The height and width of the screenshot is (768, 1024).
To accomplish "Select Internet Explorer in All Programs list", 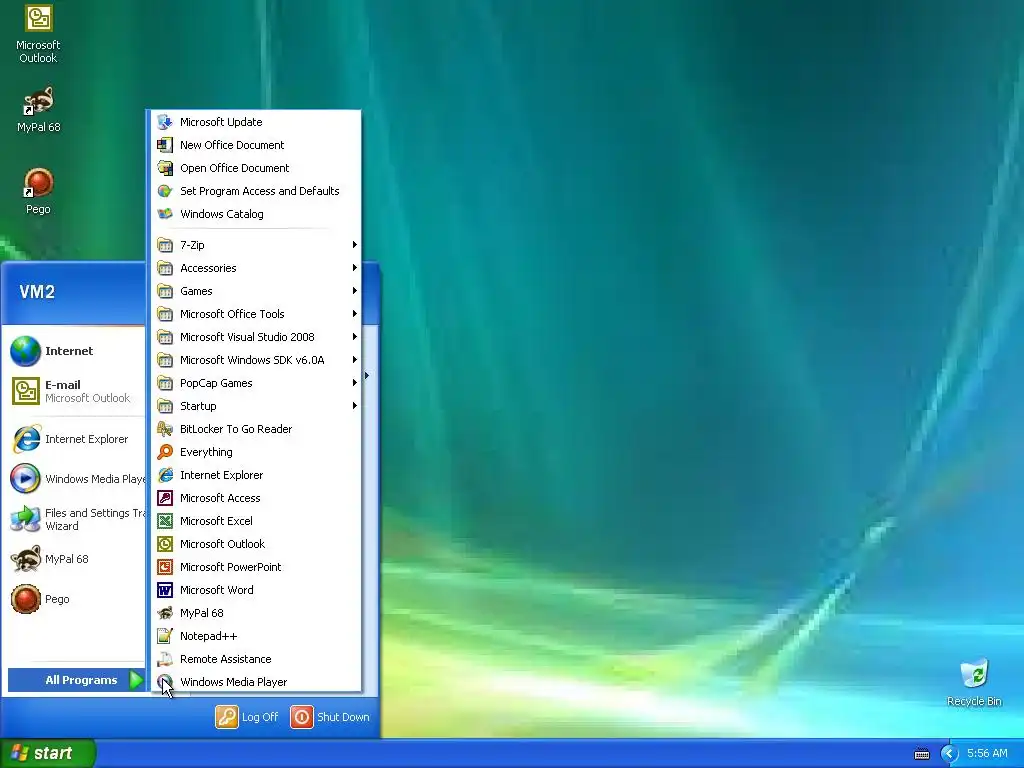I will point(256,475).
